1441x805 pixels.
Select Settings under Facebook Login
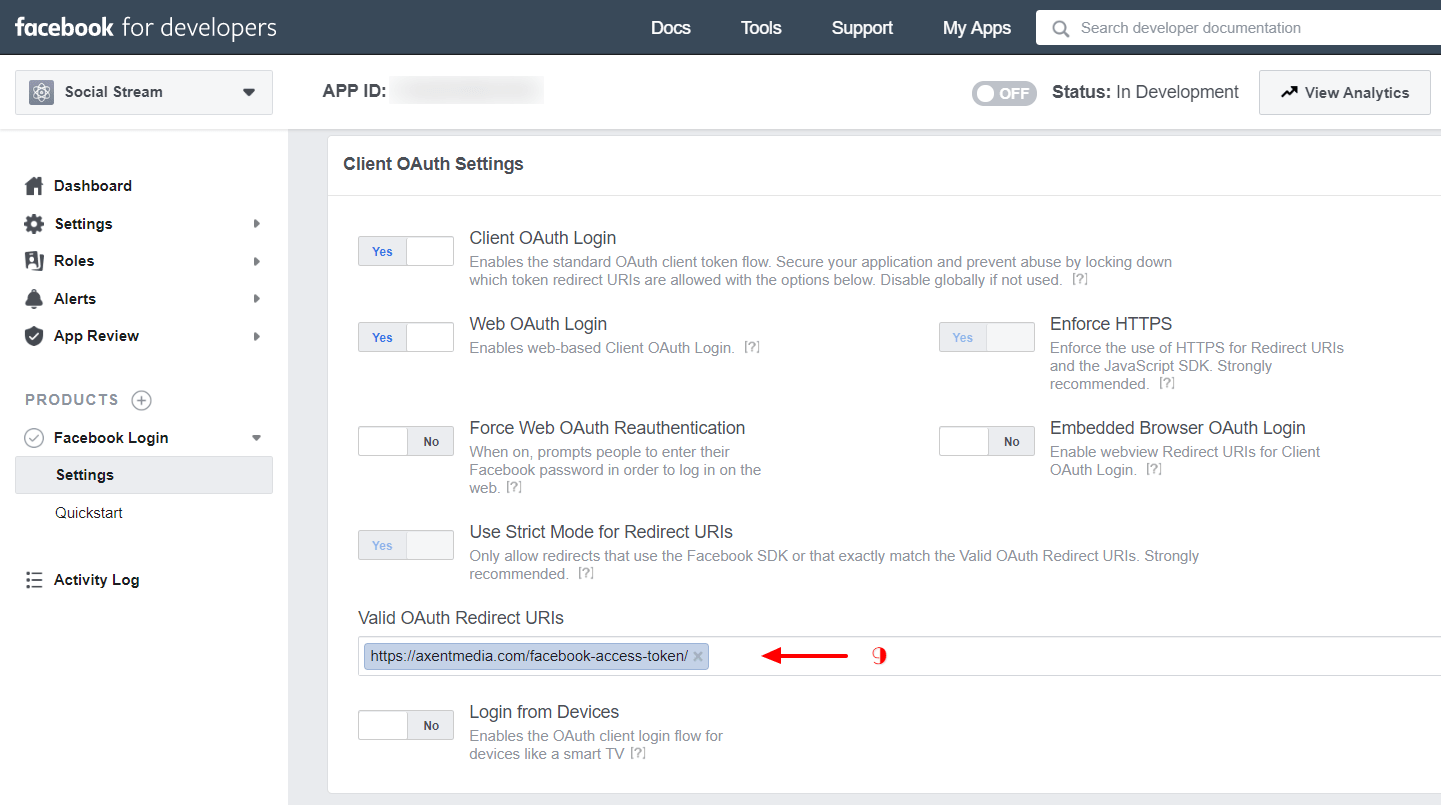coord(144,475)
